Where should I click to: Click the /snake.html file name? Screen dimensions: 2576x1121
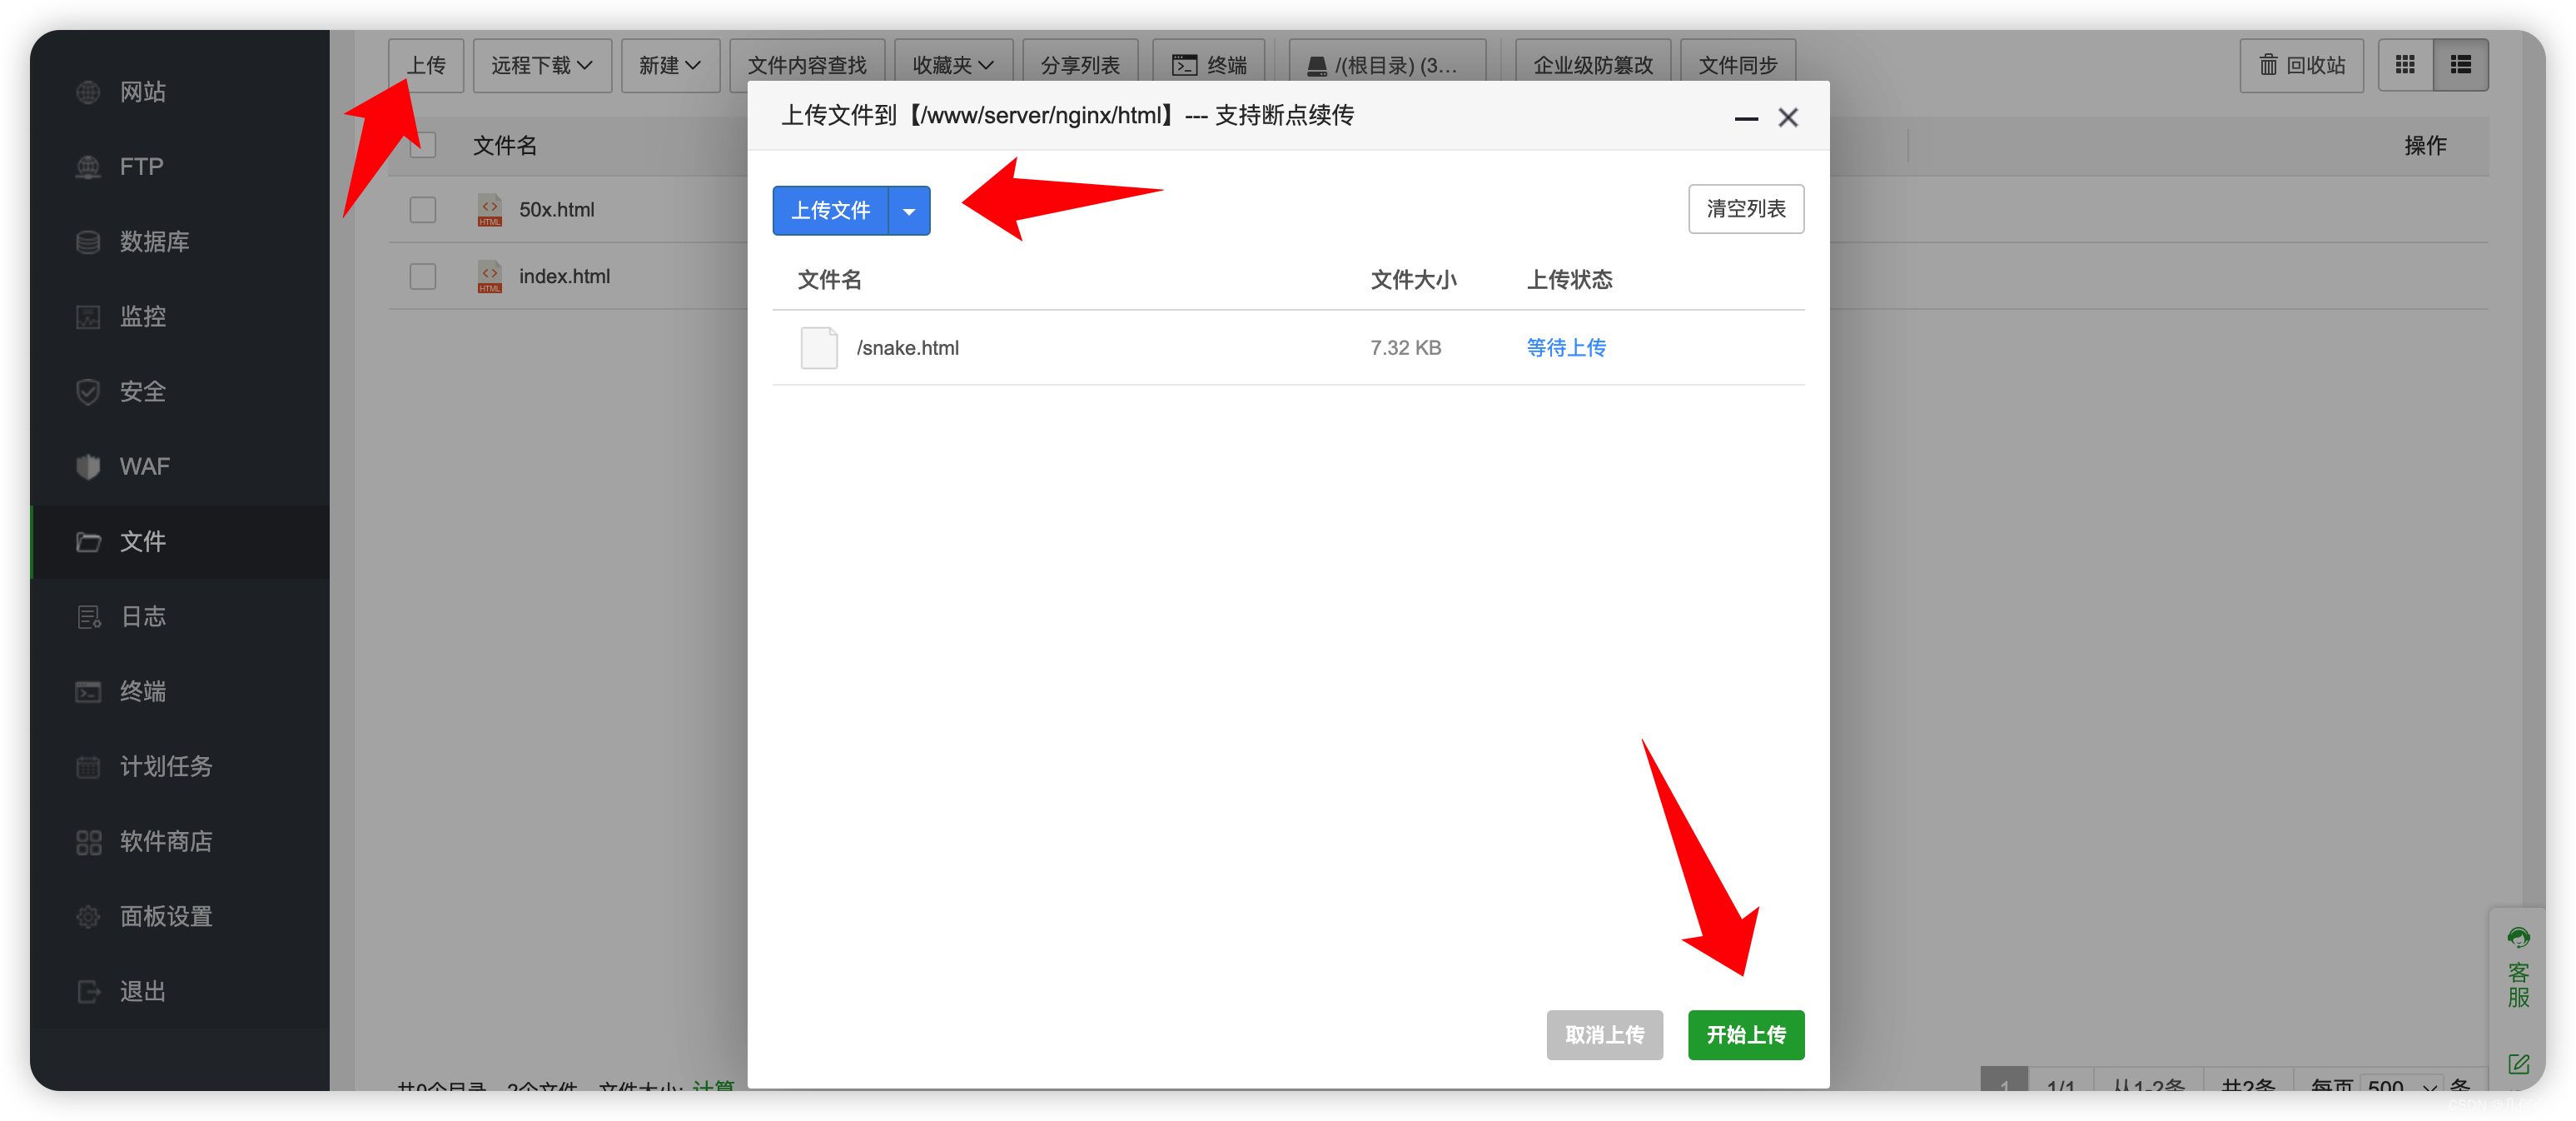point(907,348)
